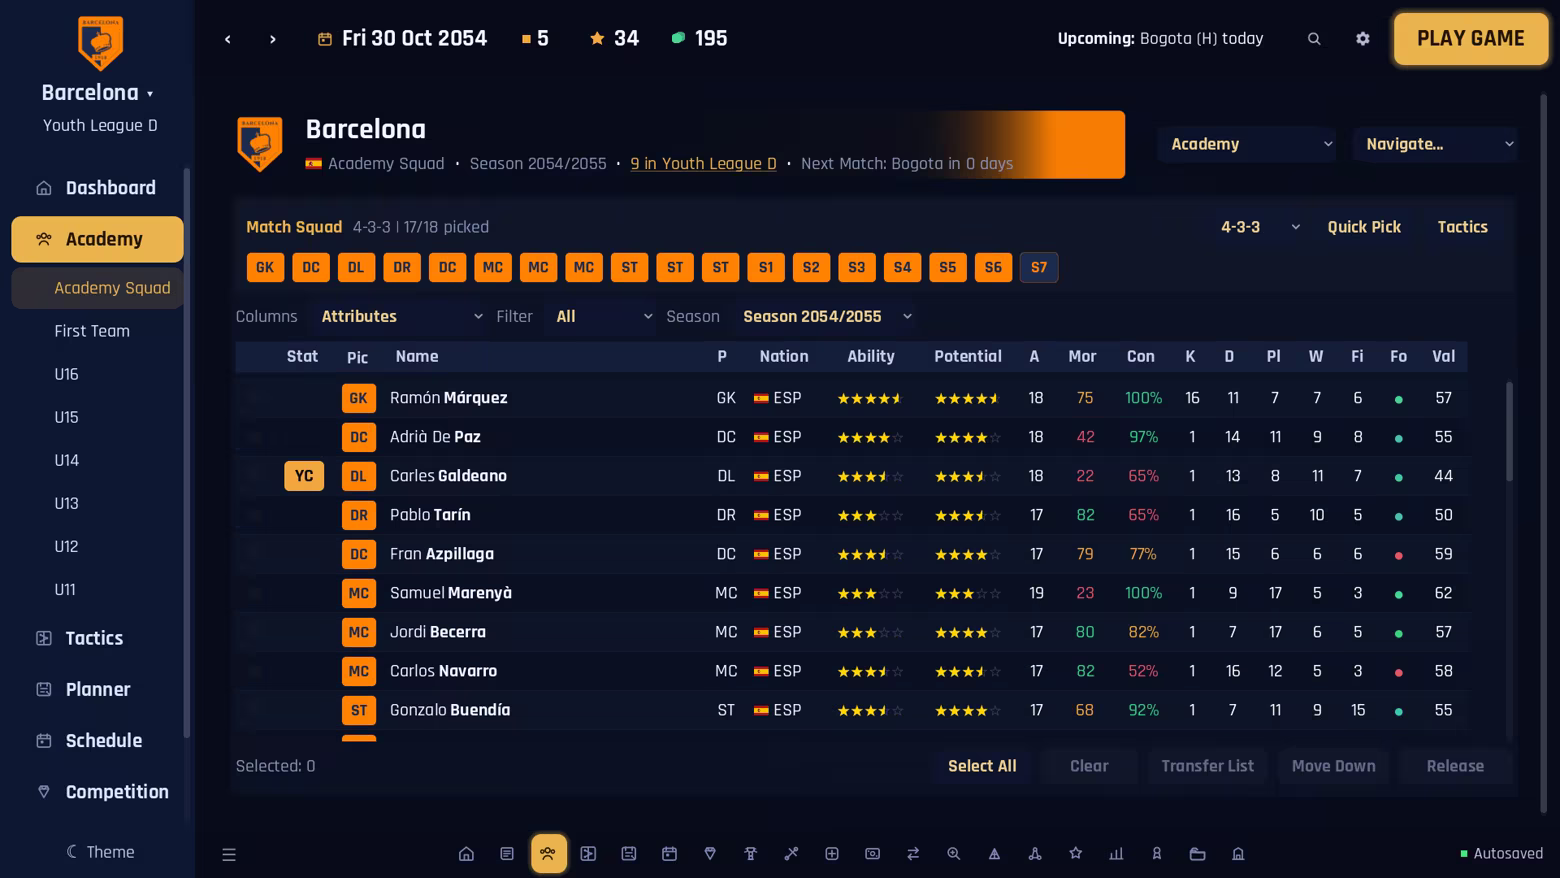Click the star icon in the bottom toolbar
This screenshot has height=878, width=1560.
pos(1076,854)
